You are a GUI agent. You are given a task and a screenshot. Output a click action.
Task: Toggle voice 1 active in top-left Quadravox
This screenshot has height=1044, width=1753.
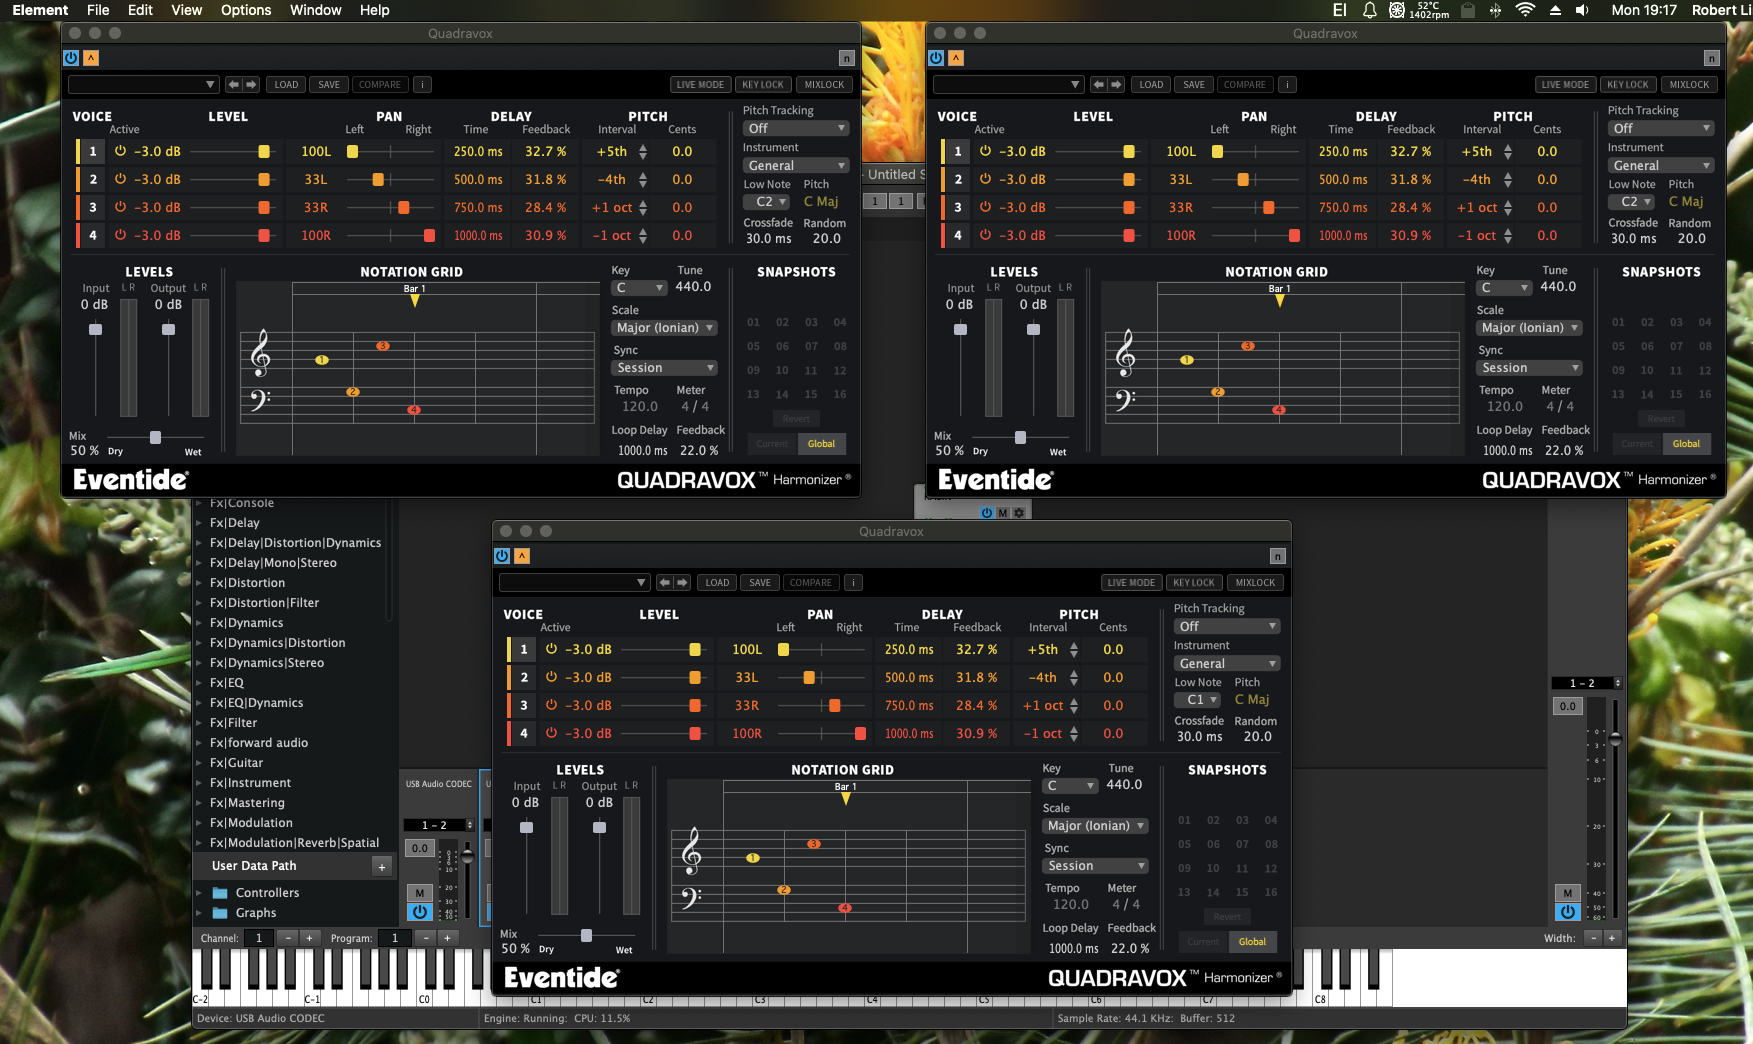[120, 152]
